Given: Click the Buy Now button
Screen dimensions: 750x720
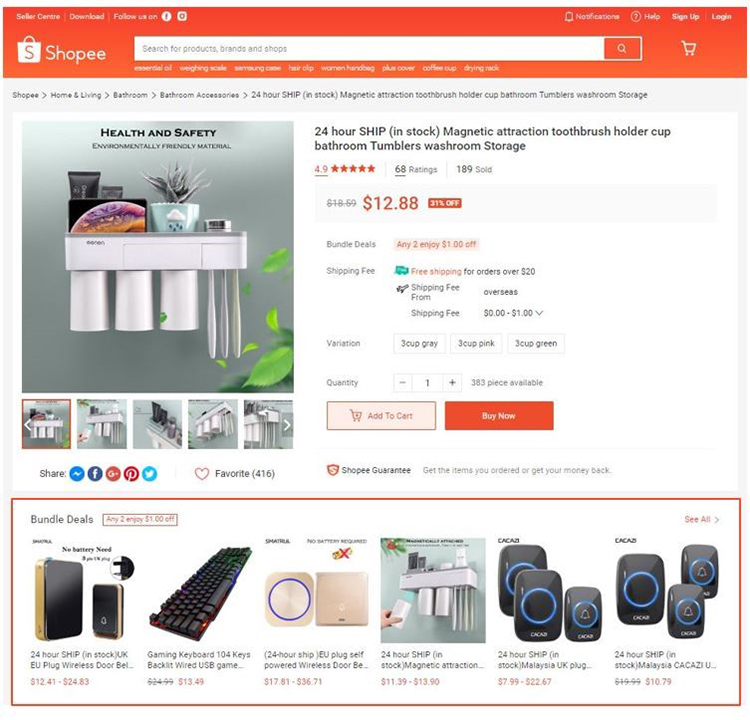Looking at the screenshot, I should (x=499, y=416).
